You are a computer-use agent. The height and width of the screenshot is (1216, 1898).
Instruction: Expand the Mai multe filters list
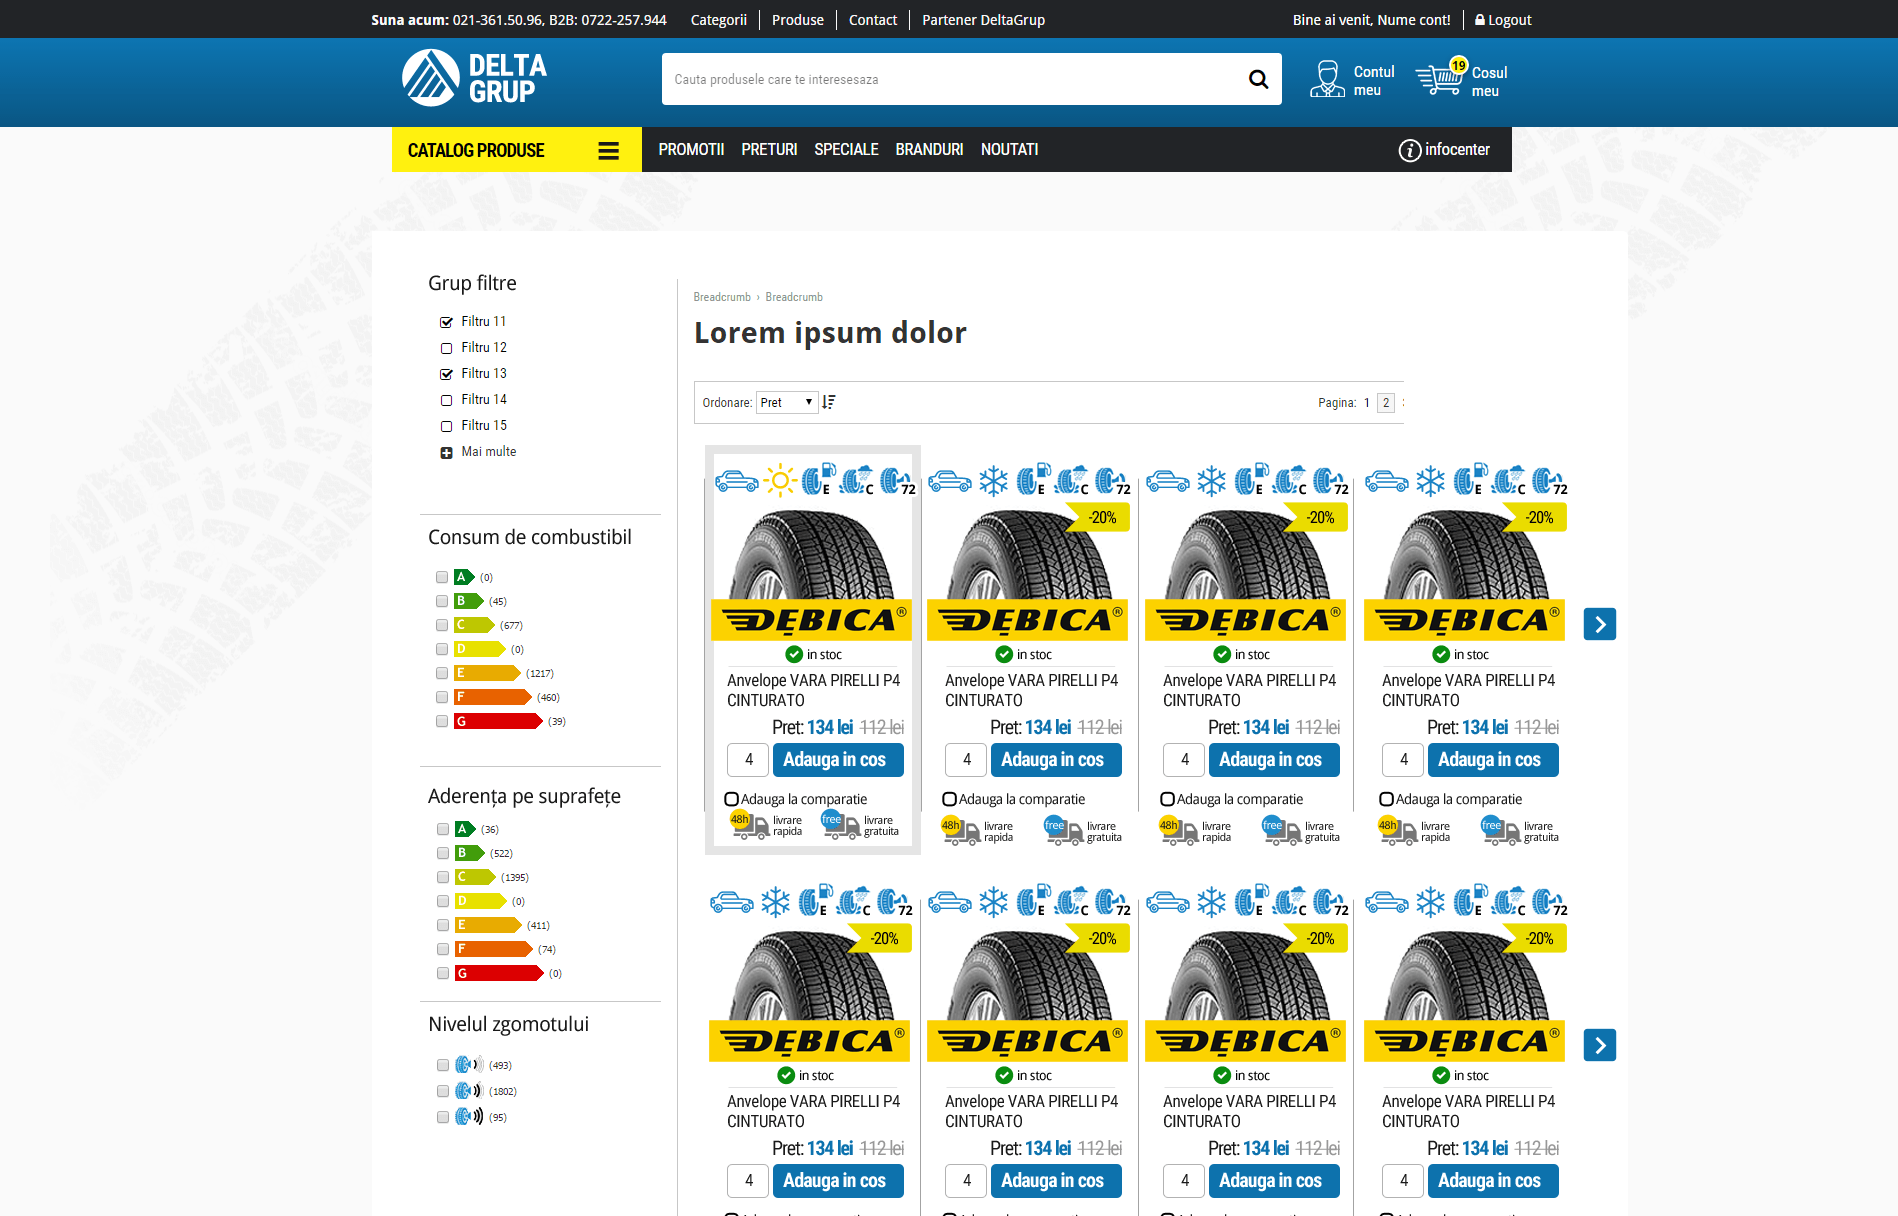click(x=488, y=452)
